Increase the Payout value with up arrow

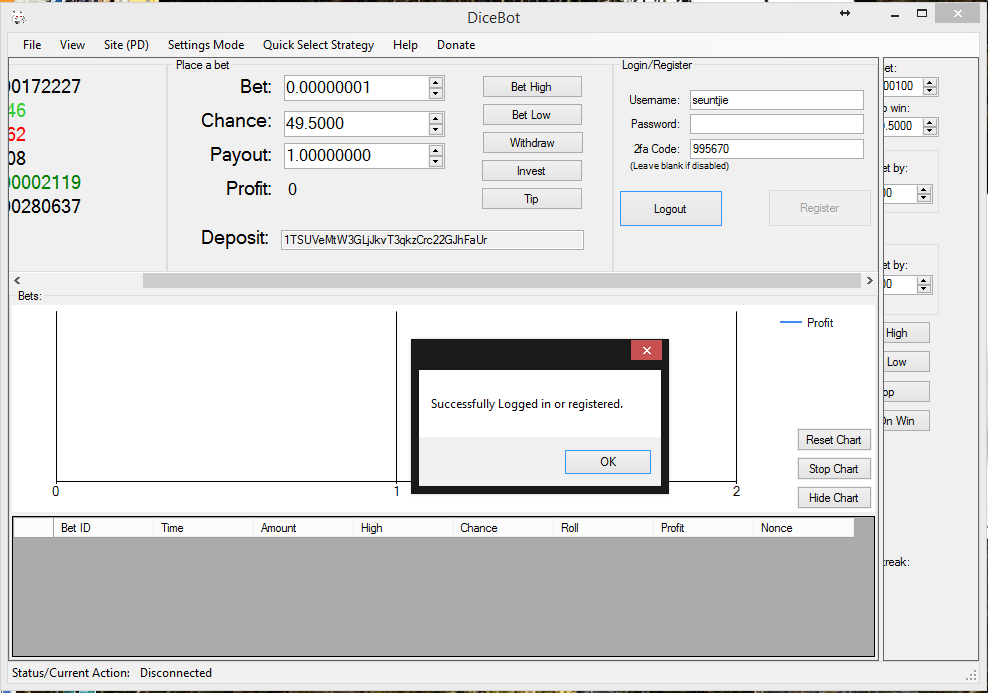click(x=435, y=150)
